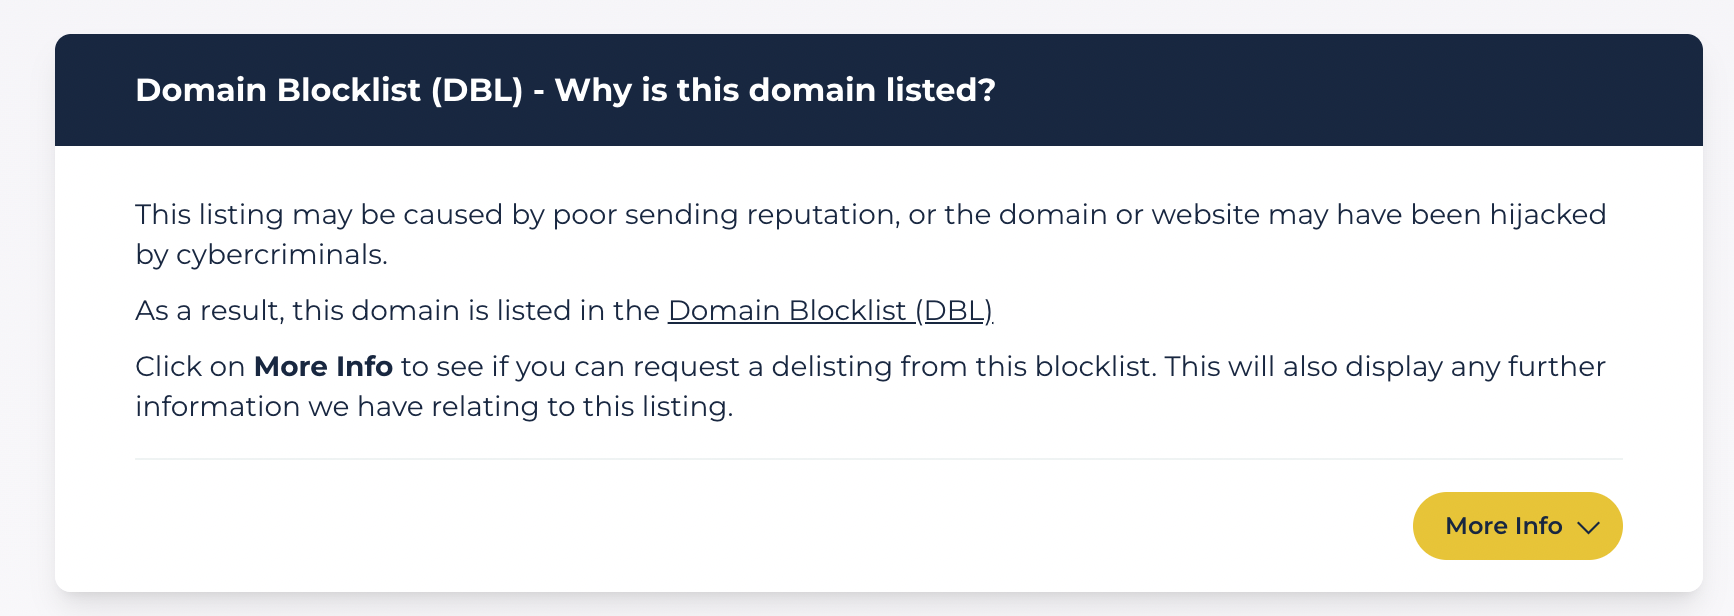Click the phrase "Click on" before More Info
The width and height of the screenshot is (1734, 616).
[x=190, y=367]
